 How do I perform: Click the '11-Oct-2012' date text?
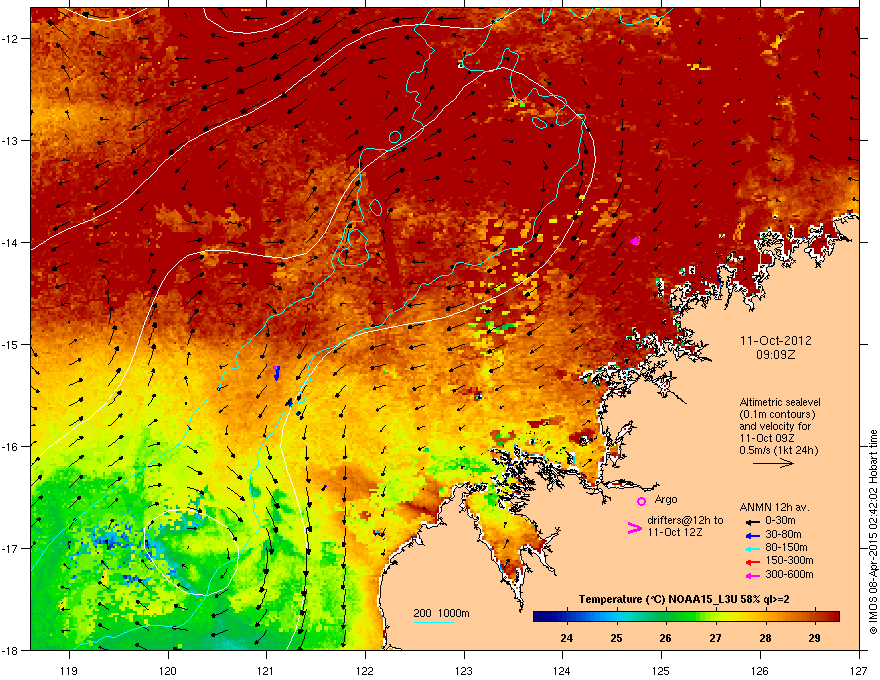(x=776, y=341)
